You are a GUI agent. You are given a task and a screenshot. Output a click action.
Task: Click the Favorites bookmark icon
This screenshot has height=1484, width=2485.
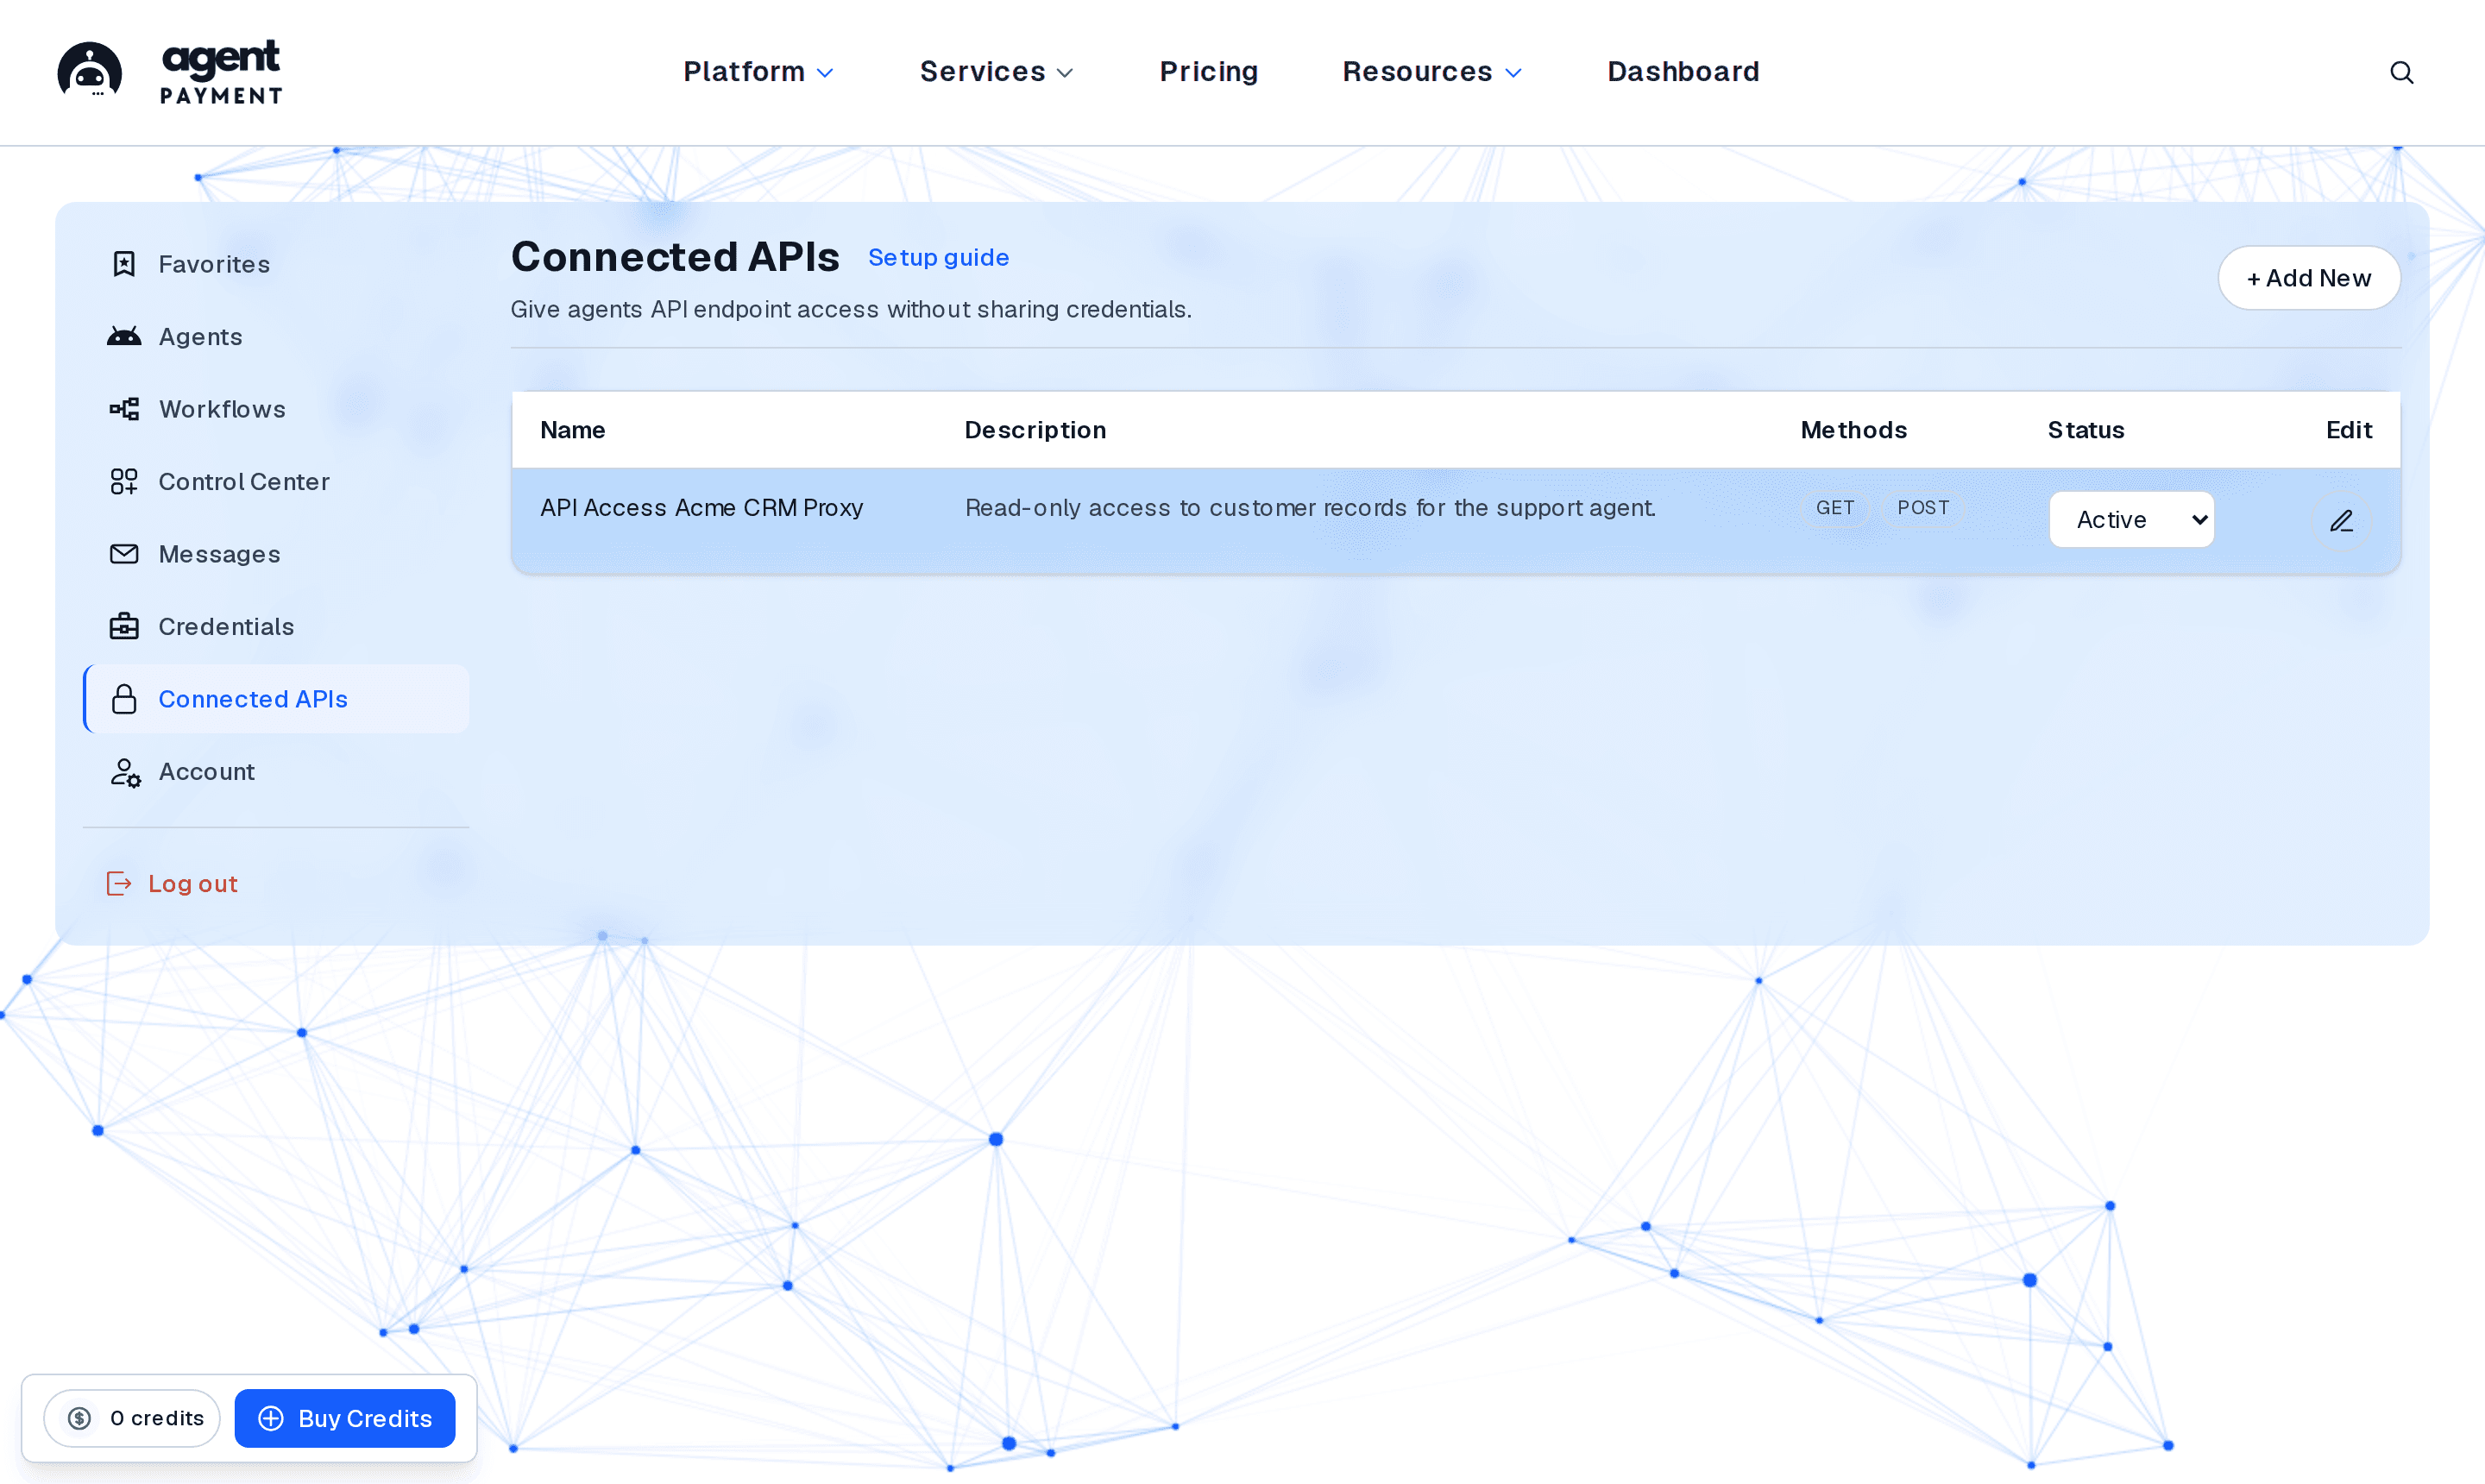[124, 264]
